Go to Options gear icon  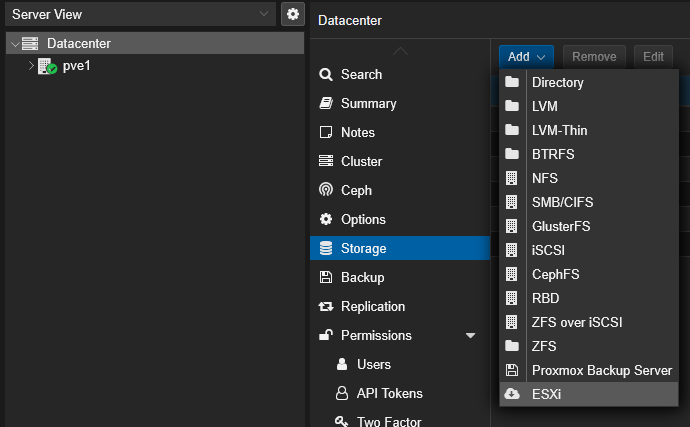click(325, 219)
